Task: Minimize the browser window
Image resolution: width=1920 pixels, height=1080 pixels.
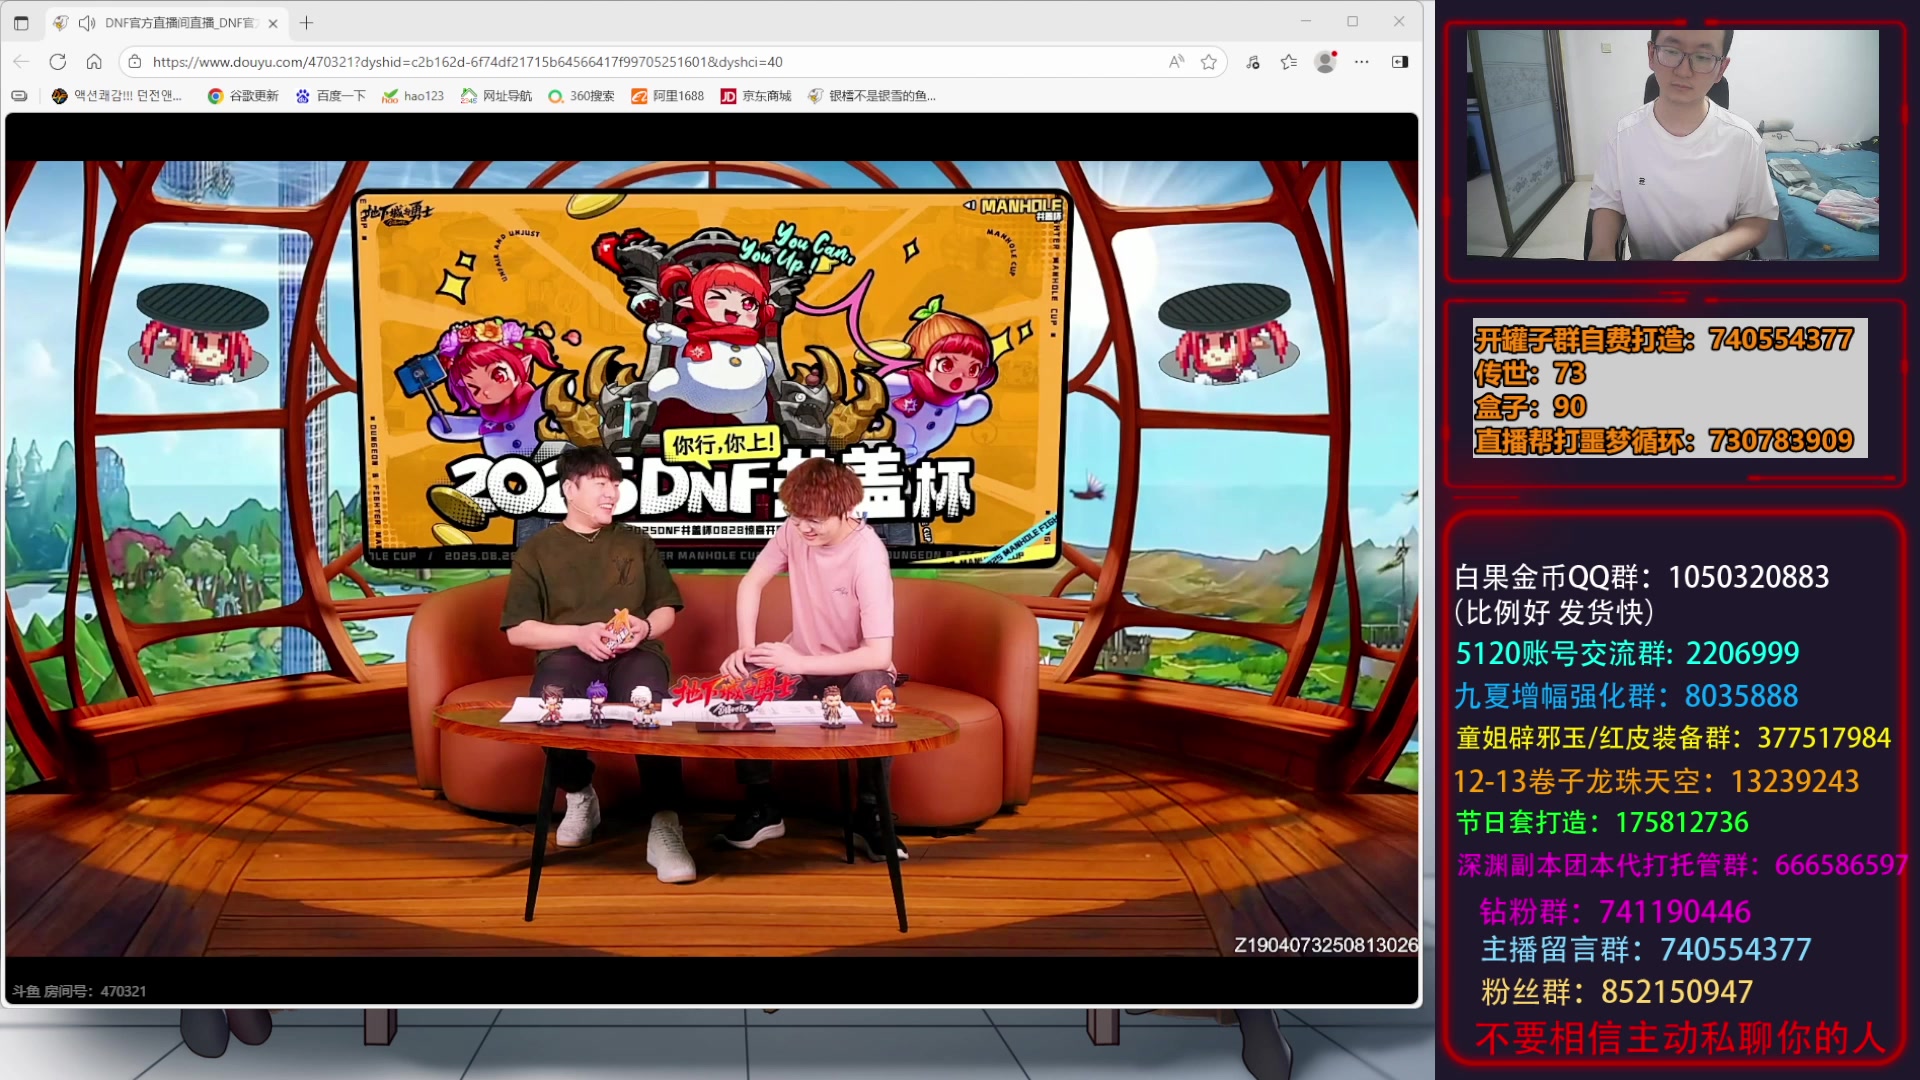Action: (1306, 21)
